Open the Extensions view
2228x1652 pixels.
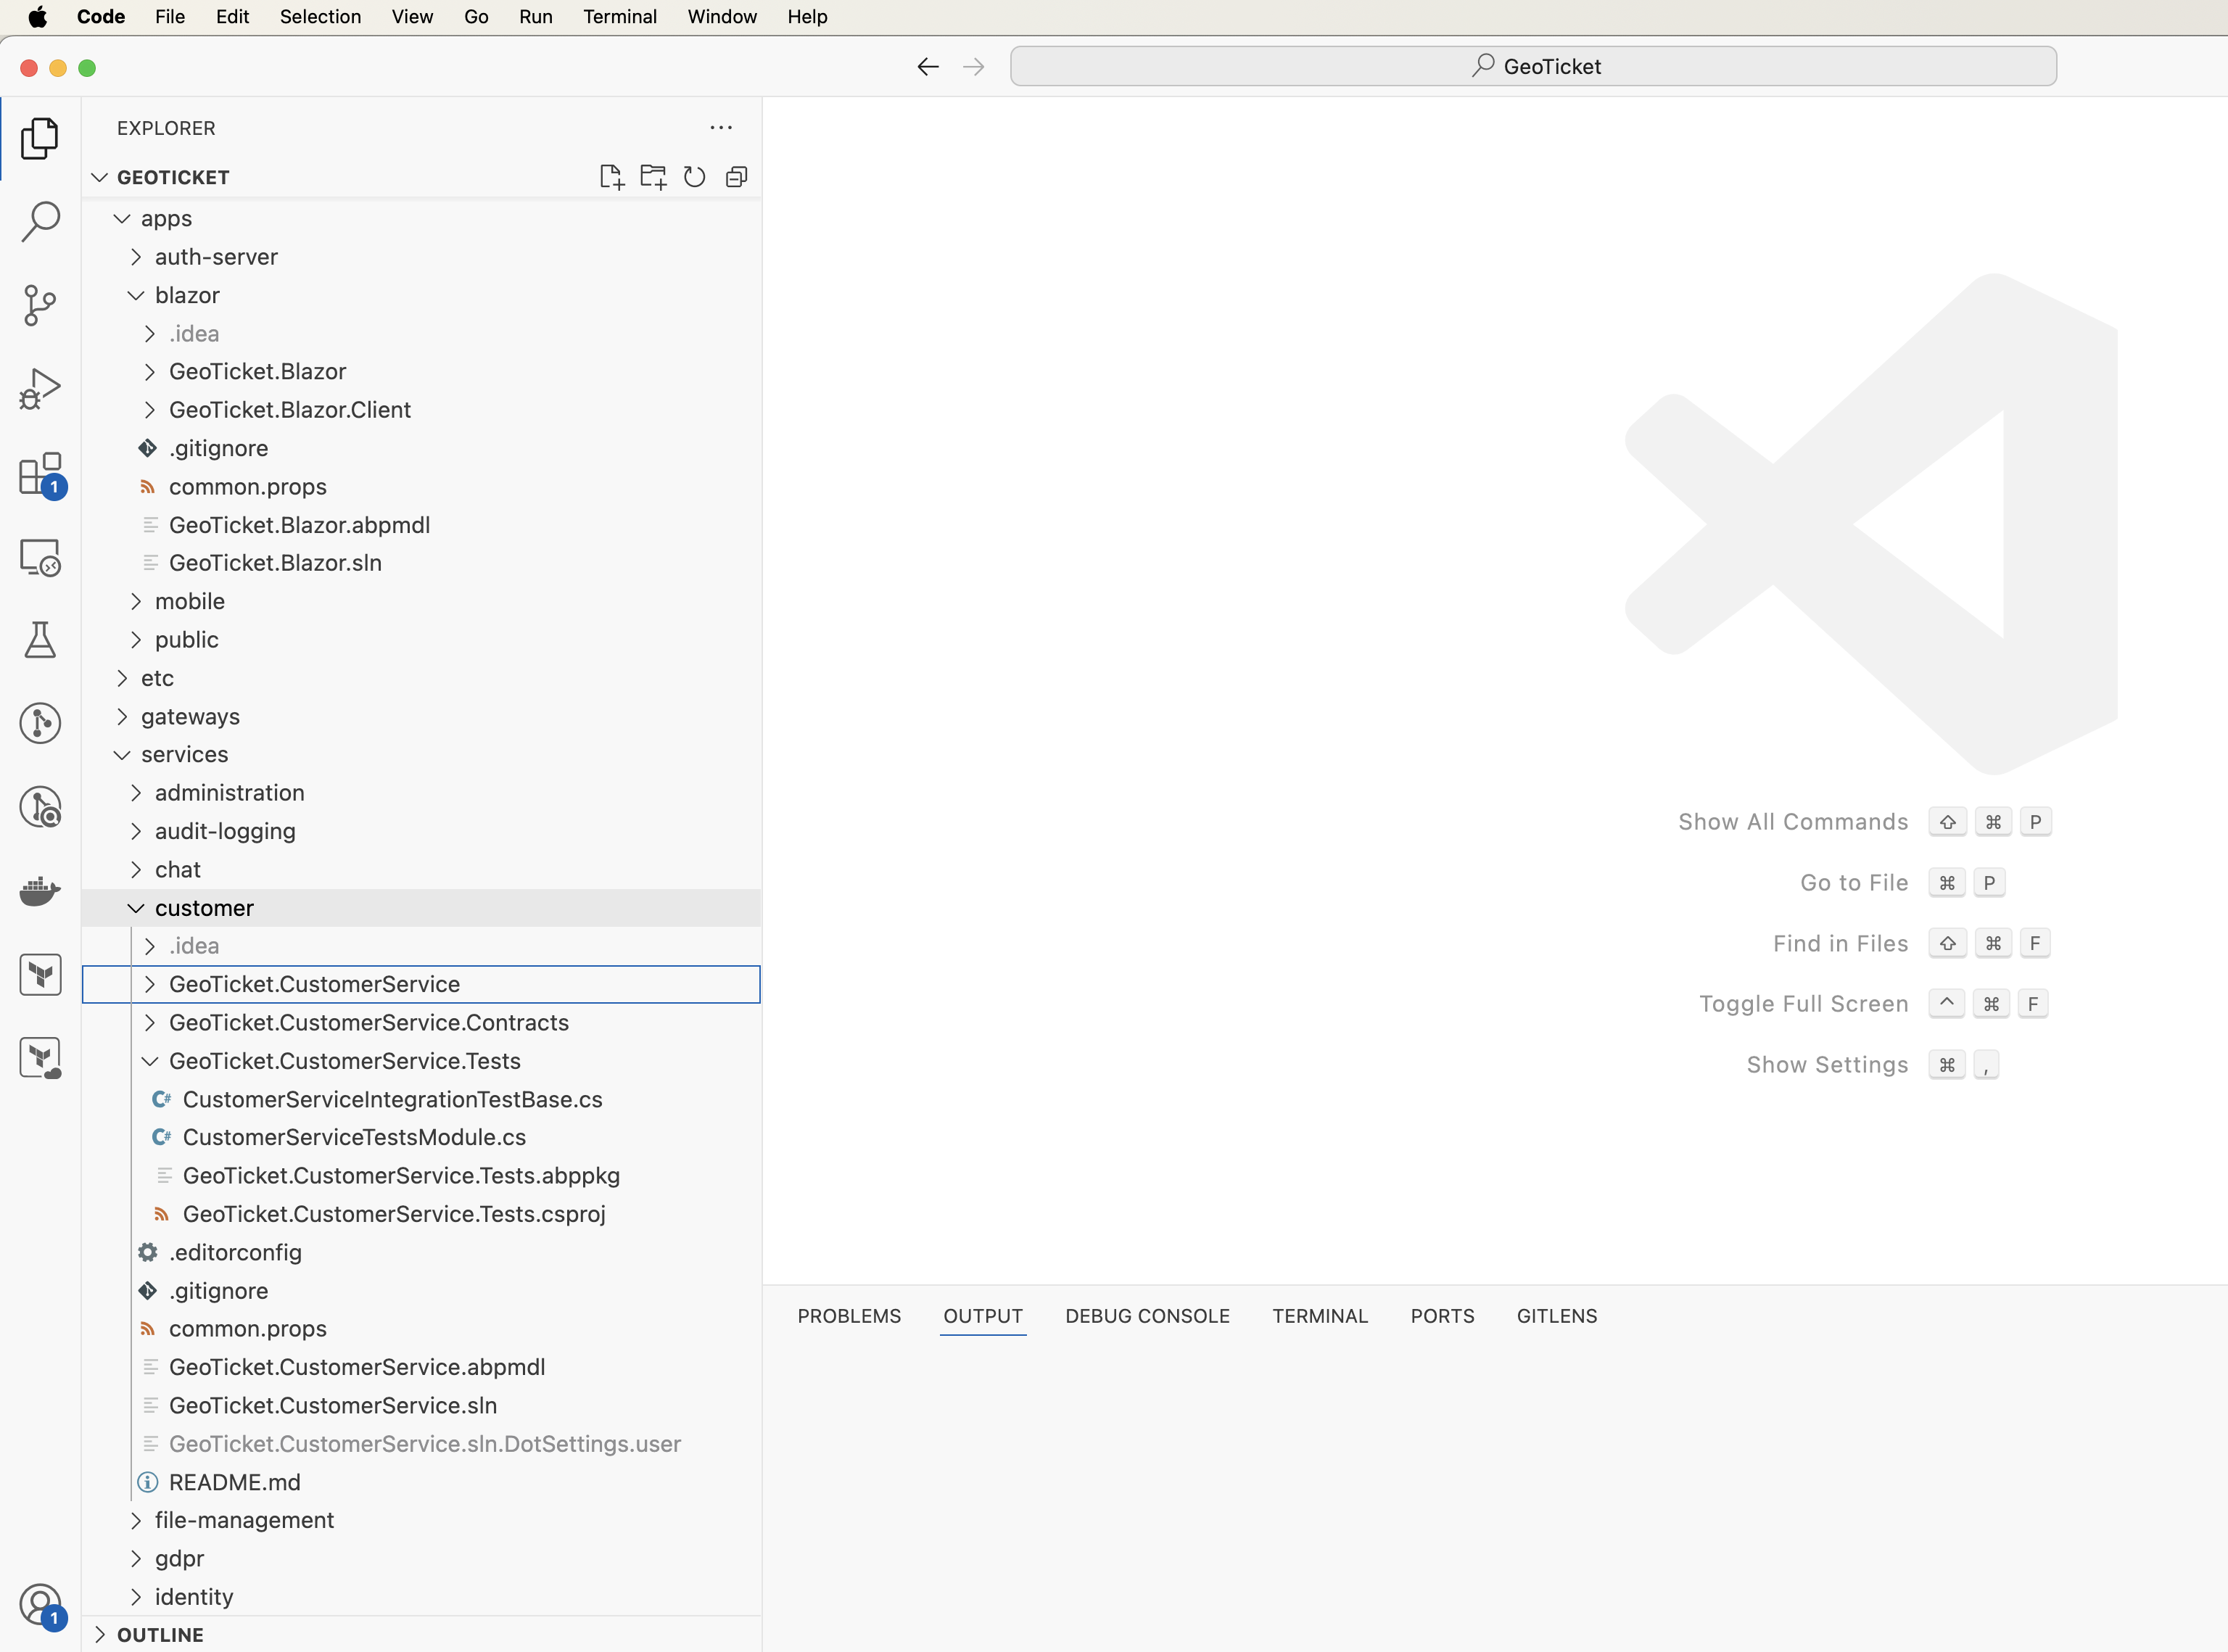pyautogui.click(x=40, y=474)
